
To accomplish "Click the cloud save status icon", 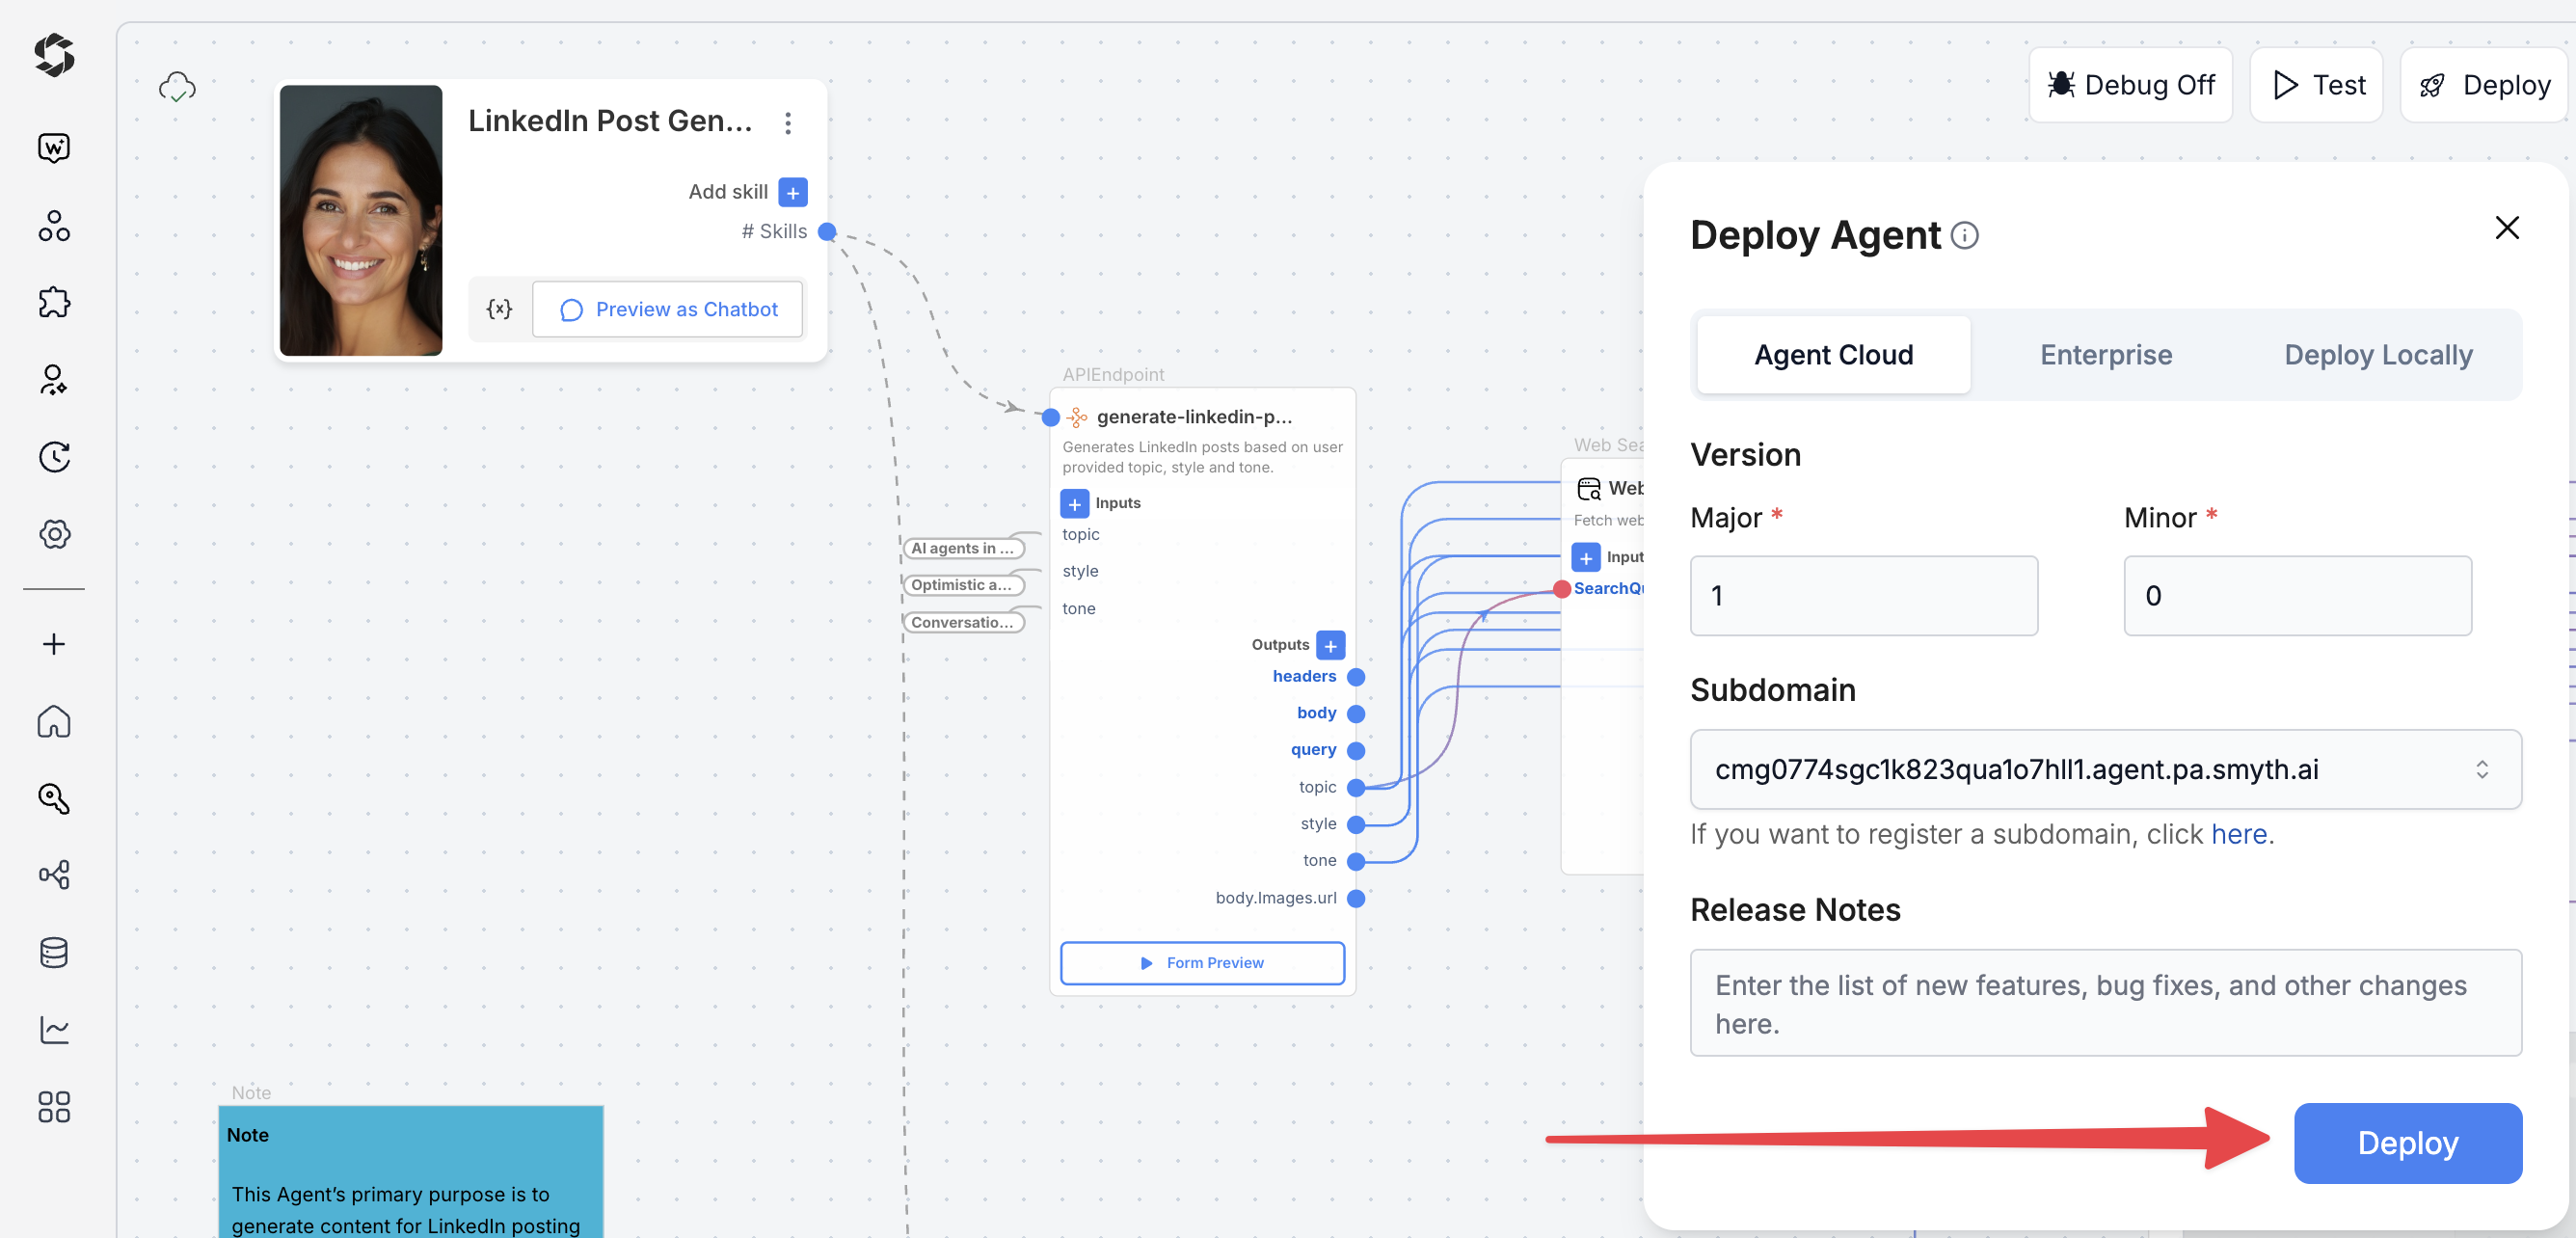I will pos(177,87).
